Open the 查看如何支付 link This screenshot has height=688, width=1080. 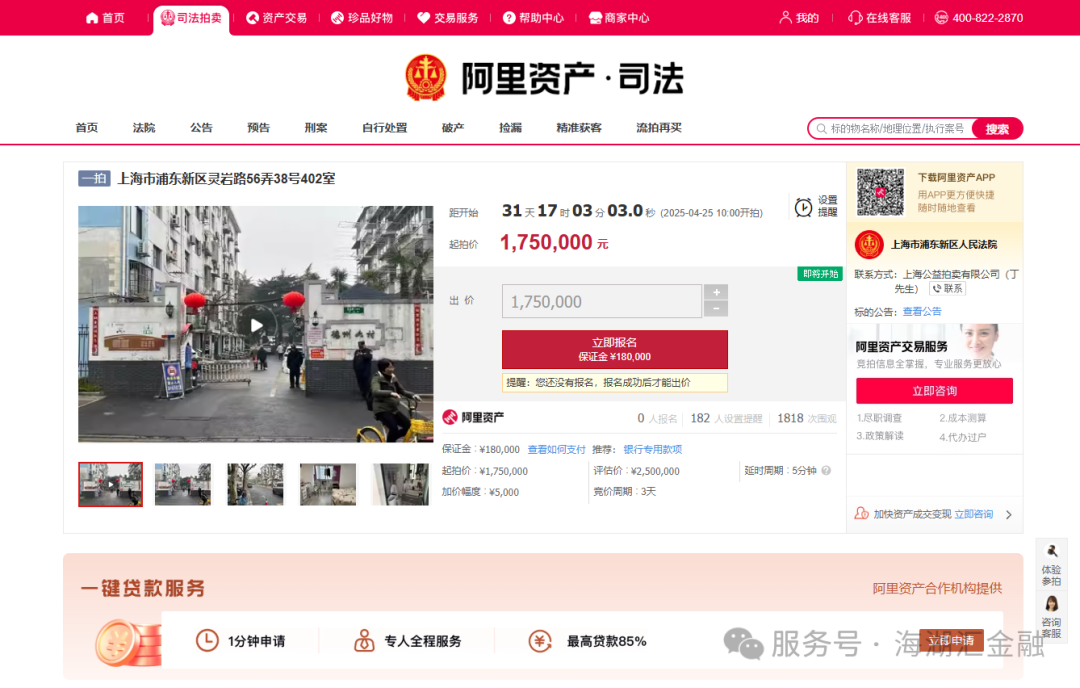click(556, 449)
